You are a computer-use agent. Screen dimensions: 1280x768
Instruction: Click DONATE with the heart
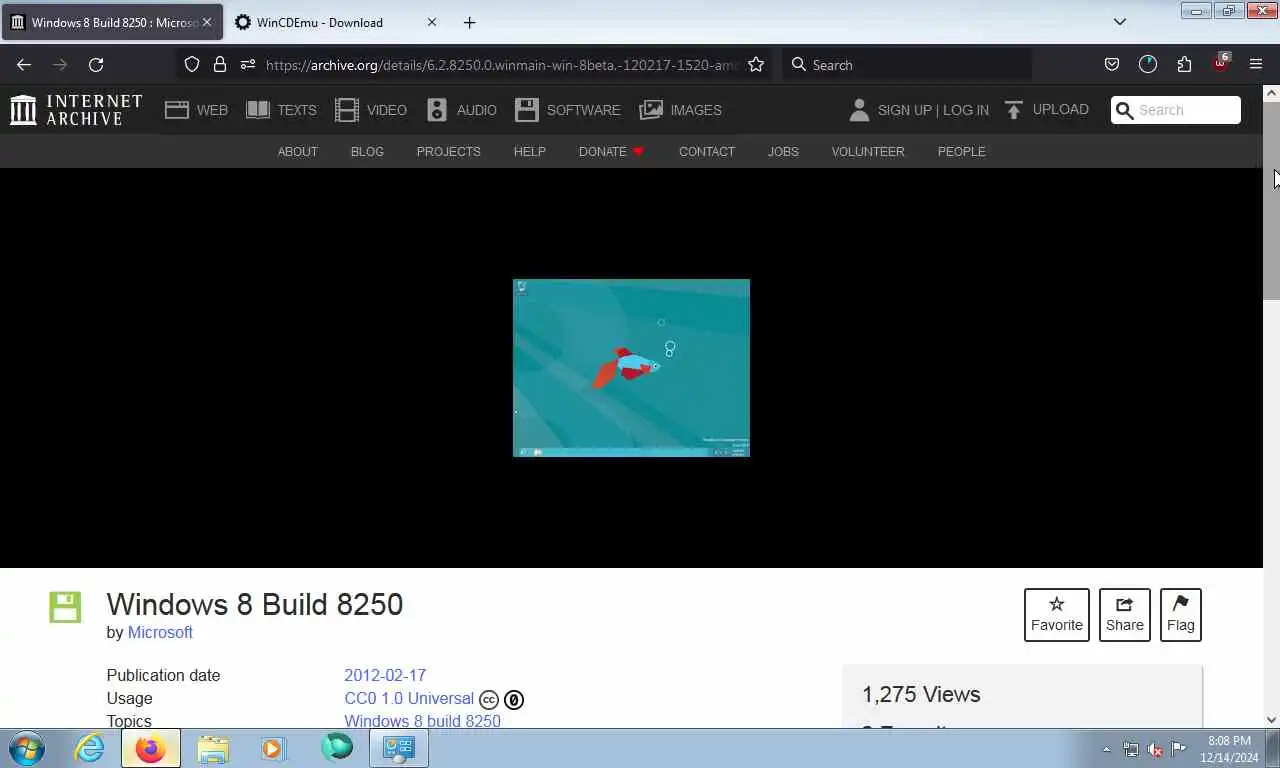point(611,152)
